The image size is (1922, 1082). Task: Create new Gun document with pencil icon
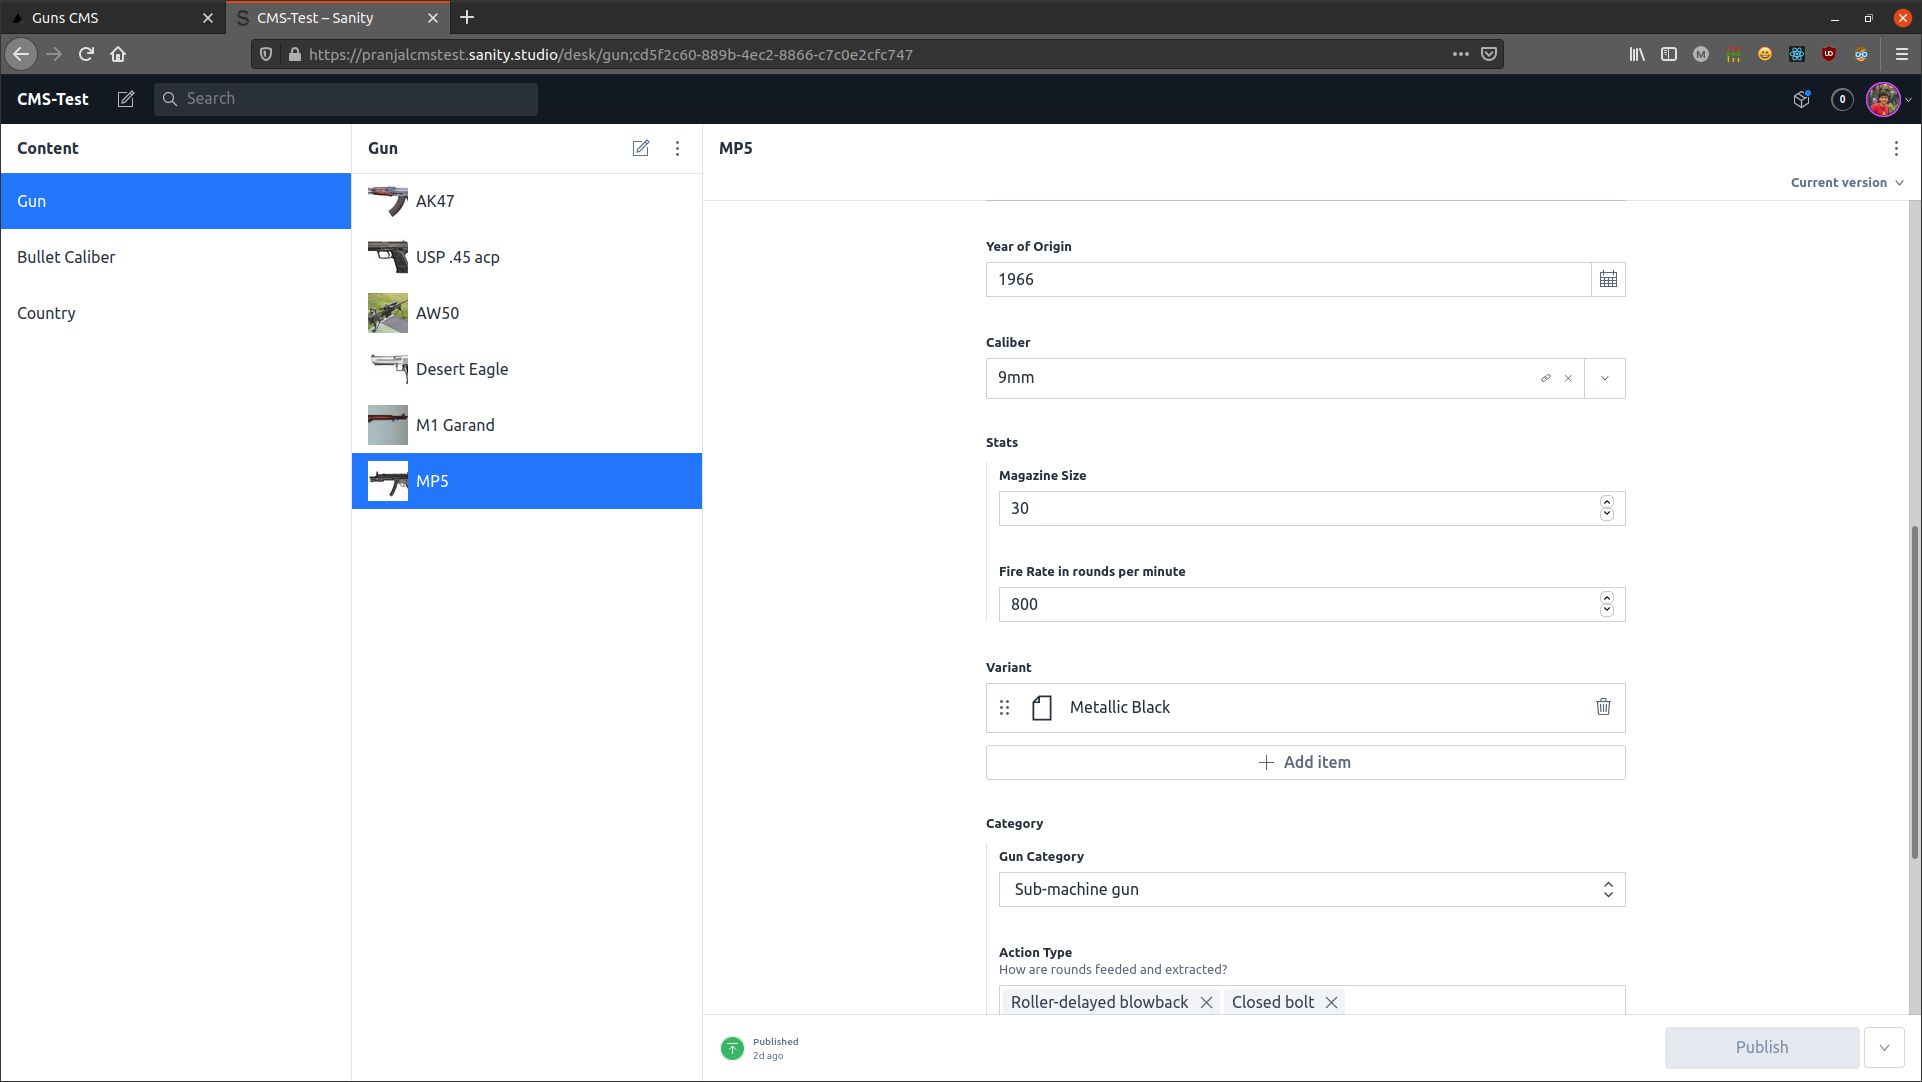coord(640,148)
